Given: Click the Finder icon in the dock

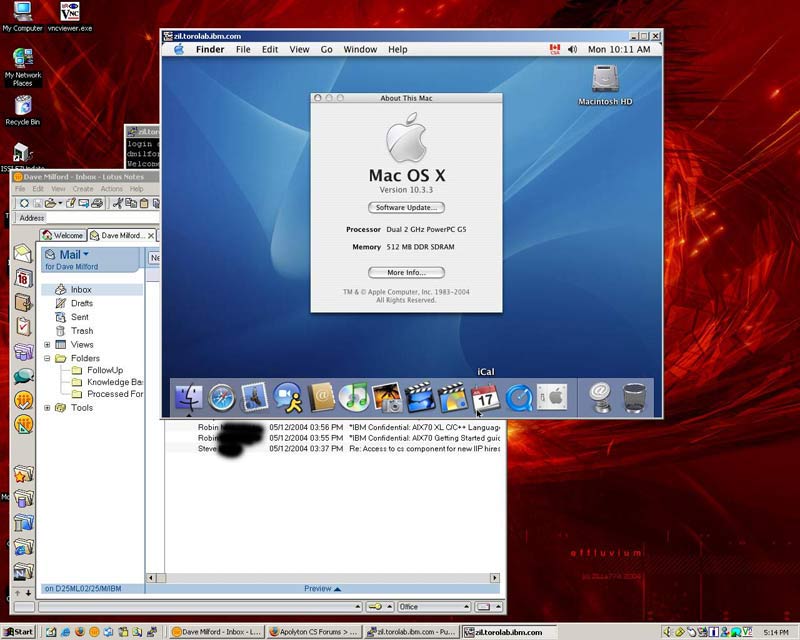Looking at the screenshot, I should (188, 398).
